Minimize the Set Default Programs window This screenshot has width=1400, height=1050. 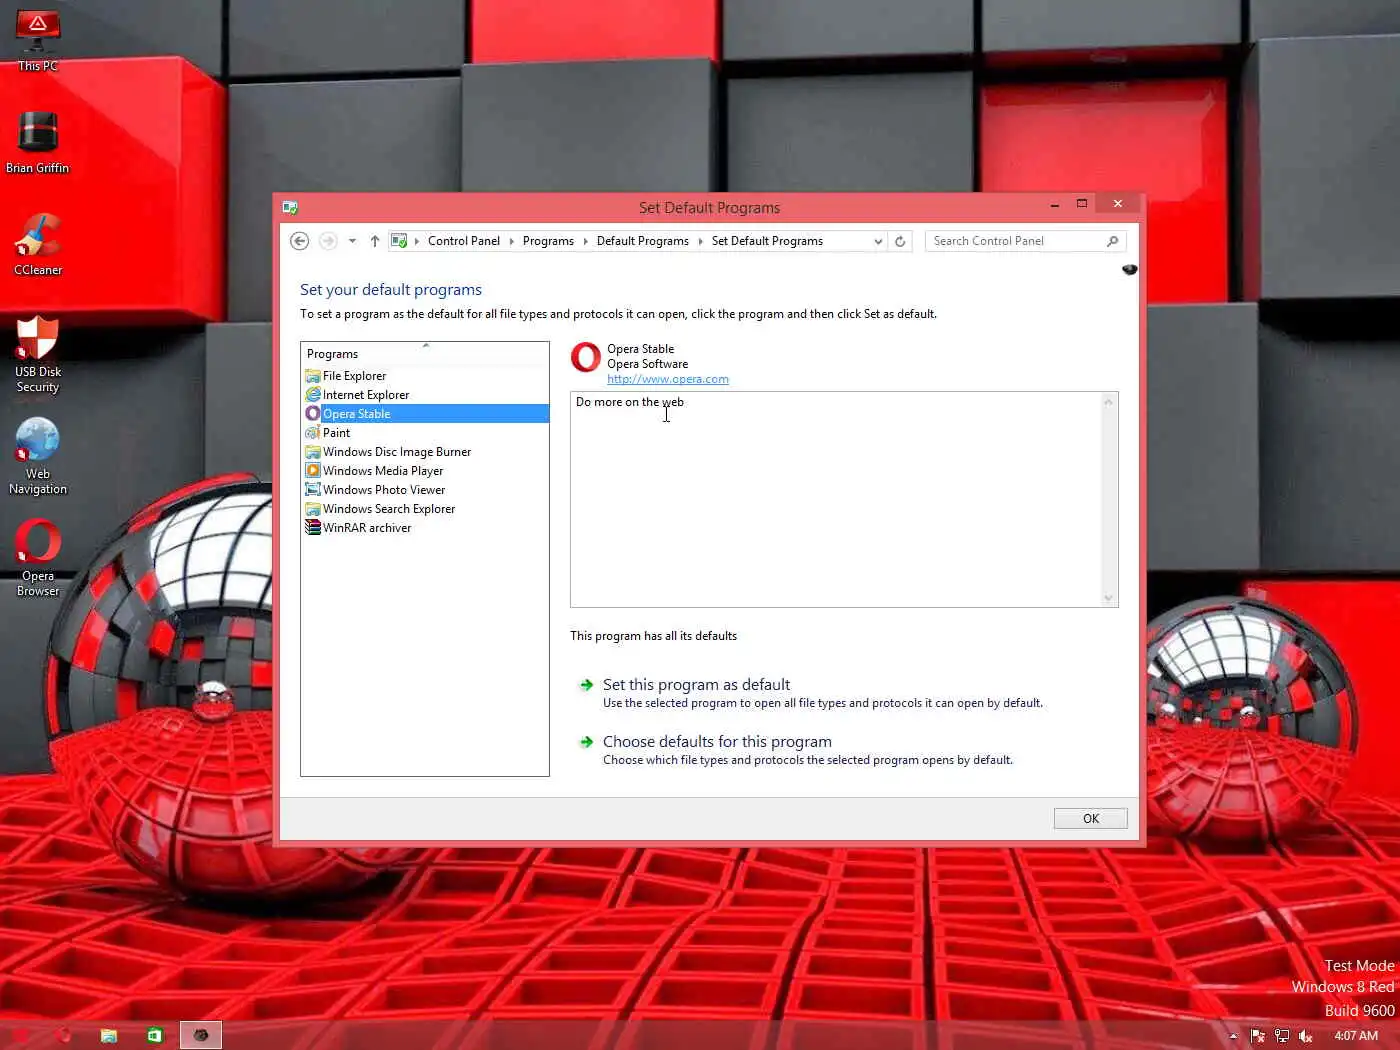click(1054, 204)
